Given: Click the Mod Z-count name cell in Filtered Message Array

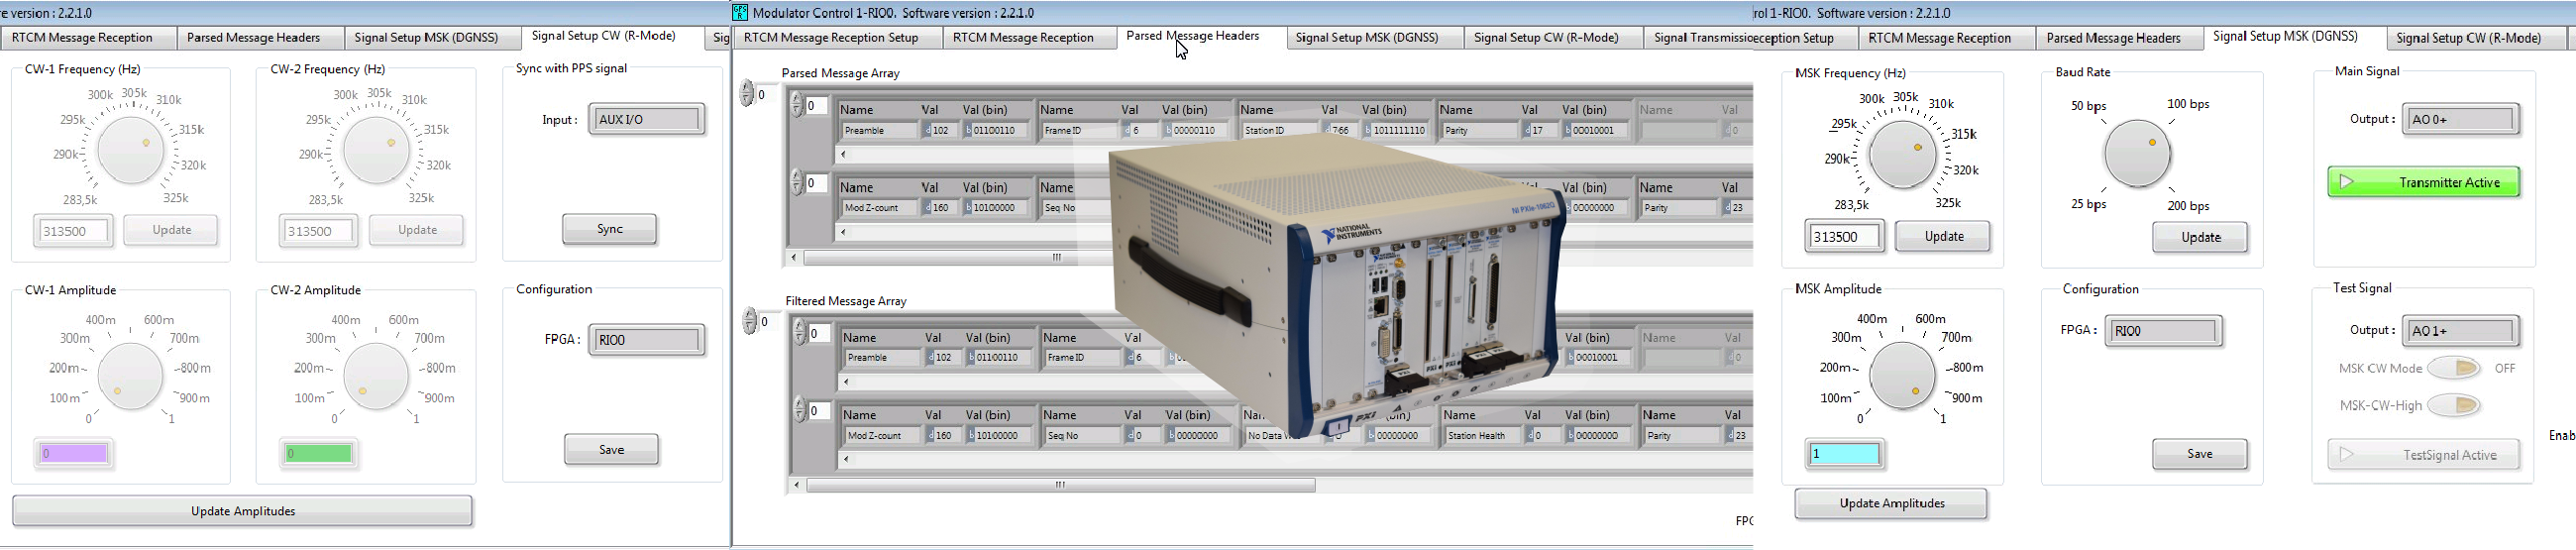Looking at the screenshot, I should click(x=883, y=436).
